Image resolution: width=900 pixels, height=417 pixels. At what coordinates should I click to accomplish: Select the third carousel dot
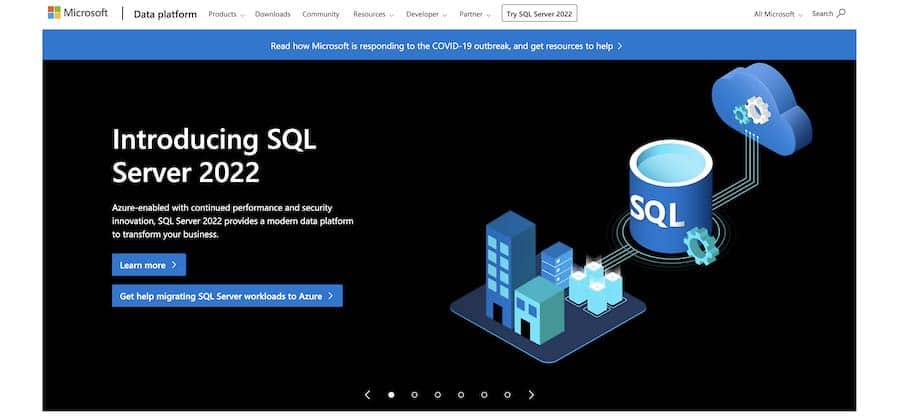[438, 395]
